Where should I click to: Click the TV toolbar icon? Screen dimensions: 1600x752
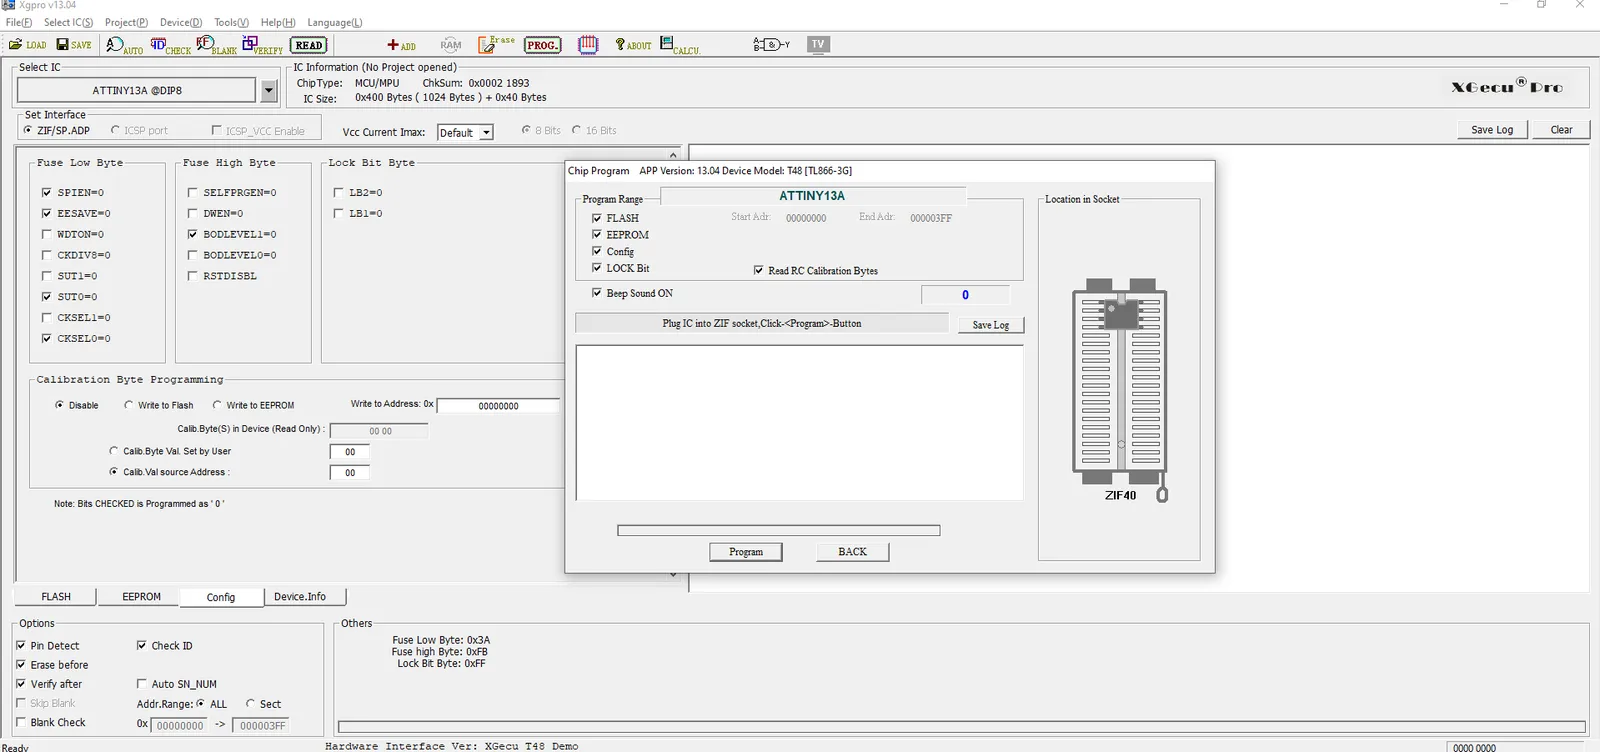[818, 44]
